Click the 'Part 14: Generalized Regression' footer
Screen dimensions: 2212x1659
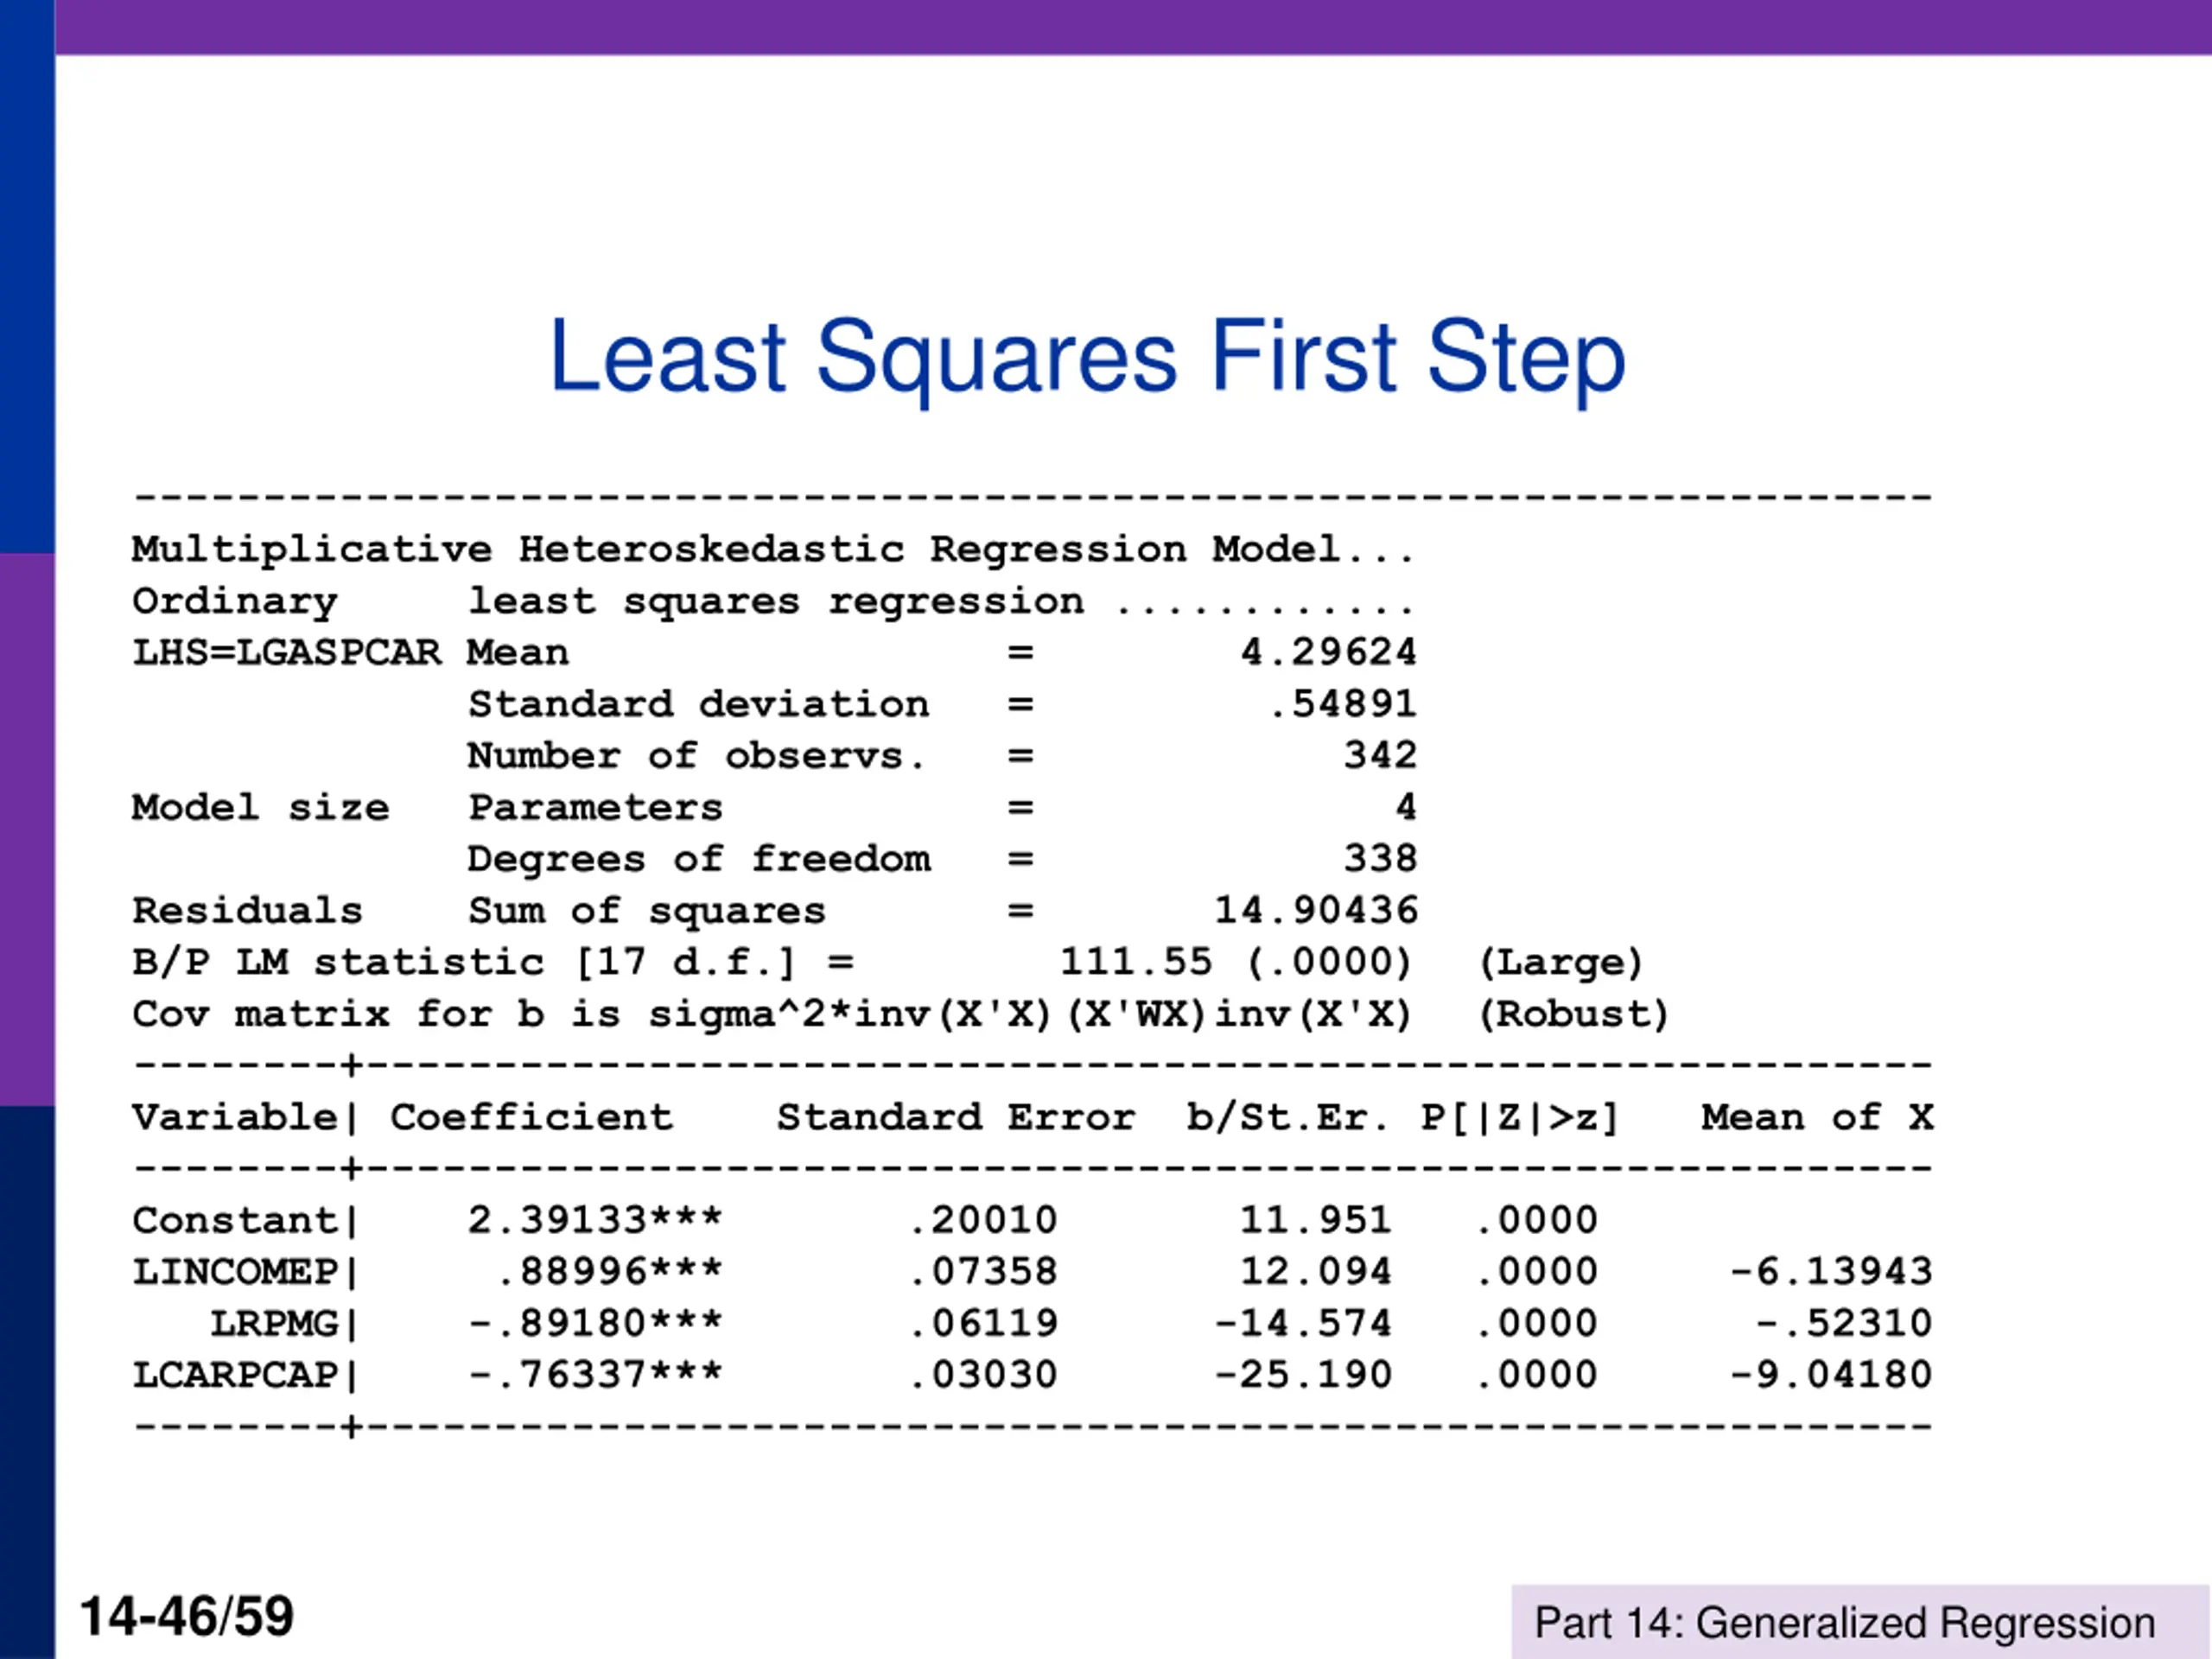click(1845, 1622)
